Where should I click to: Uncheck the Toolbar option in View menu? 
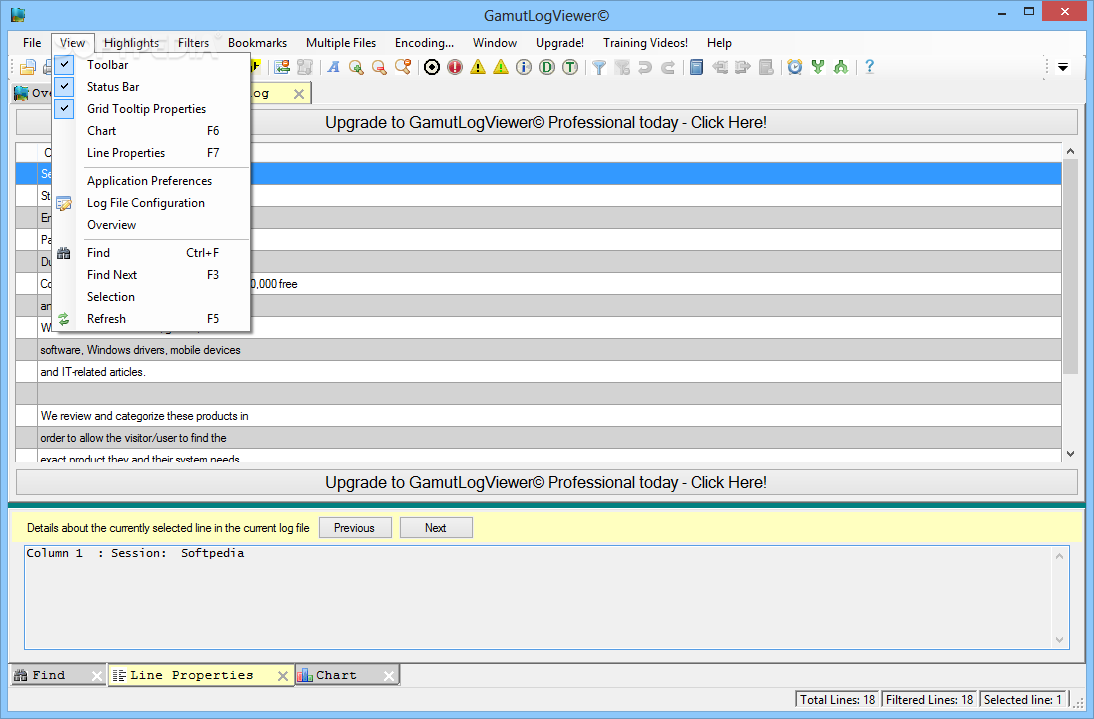[151, 65]
